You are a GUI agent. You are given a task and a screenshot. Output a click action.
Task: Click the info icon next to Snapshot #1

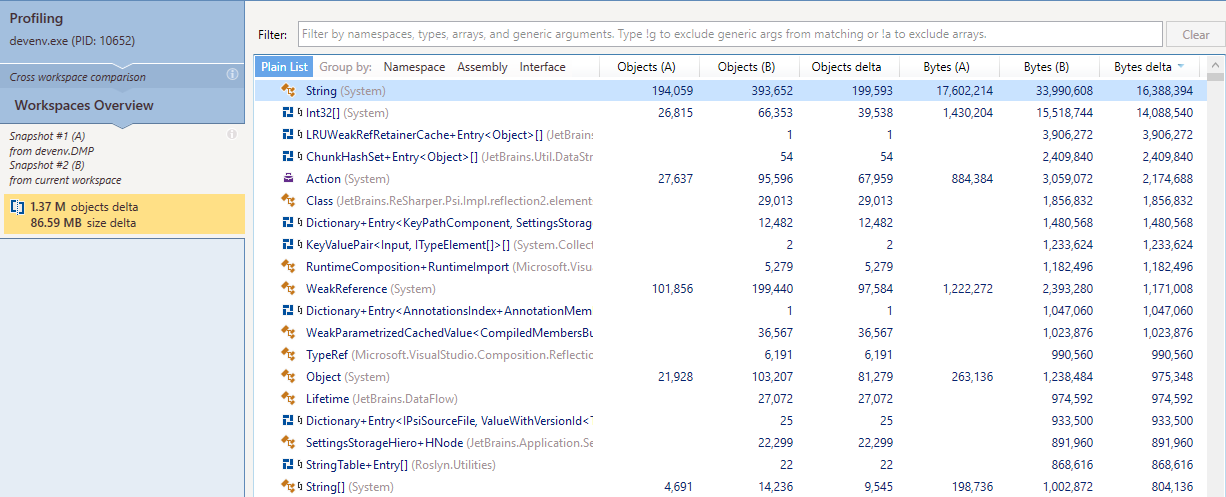232,134
